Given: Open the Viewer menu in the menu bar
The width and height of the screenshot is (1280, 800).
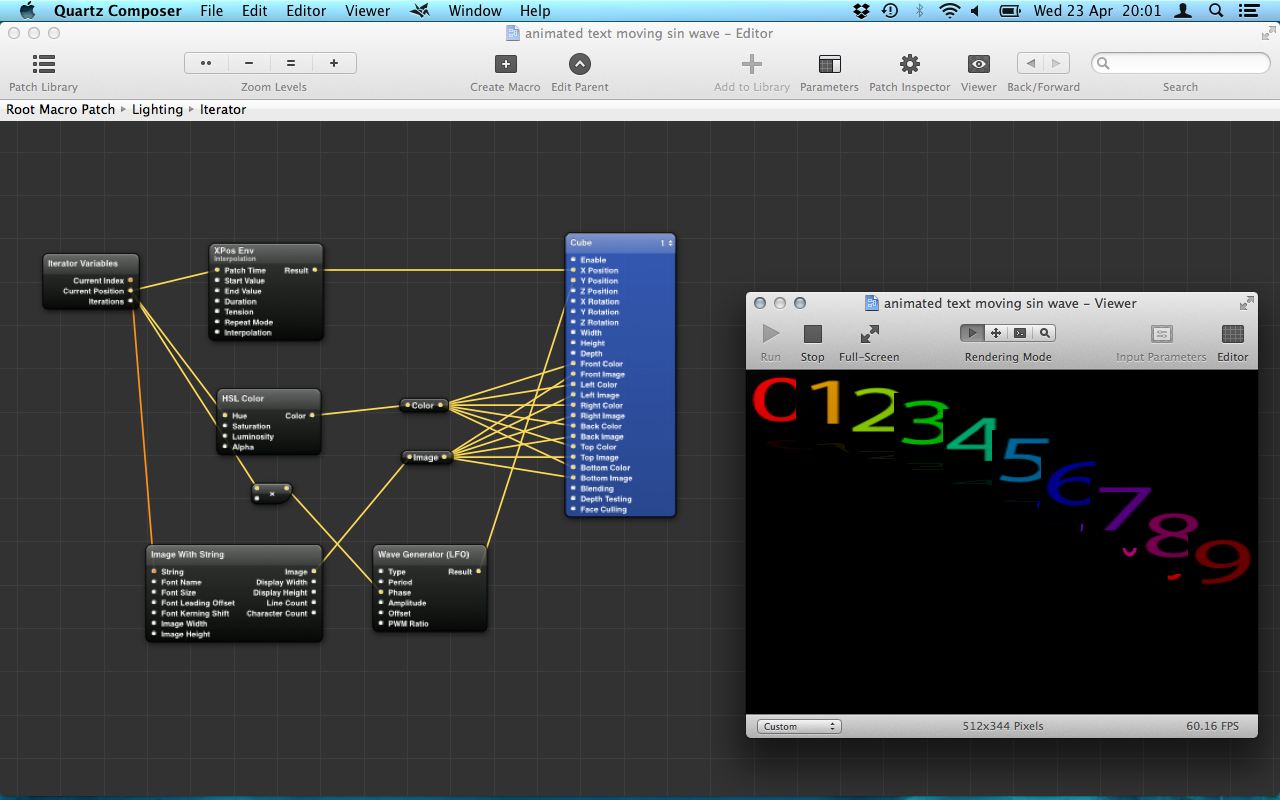Looking at the screenshot, I should click(367, 11).
